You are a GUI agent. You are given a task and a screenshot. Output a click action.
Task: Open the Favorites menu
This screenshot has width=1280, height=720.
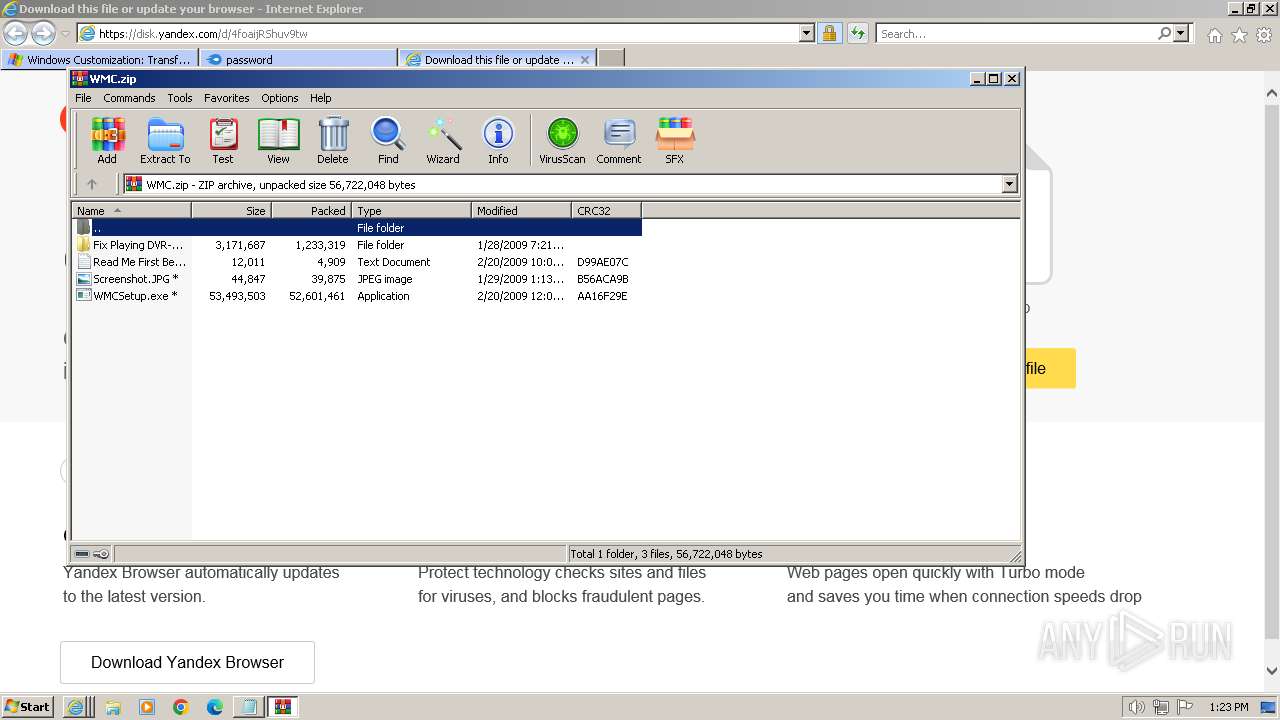(227, 98)
